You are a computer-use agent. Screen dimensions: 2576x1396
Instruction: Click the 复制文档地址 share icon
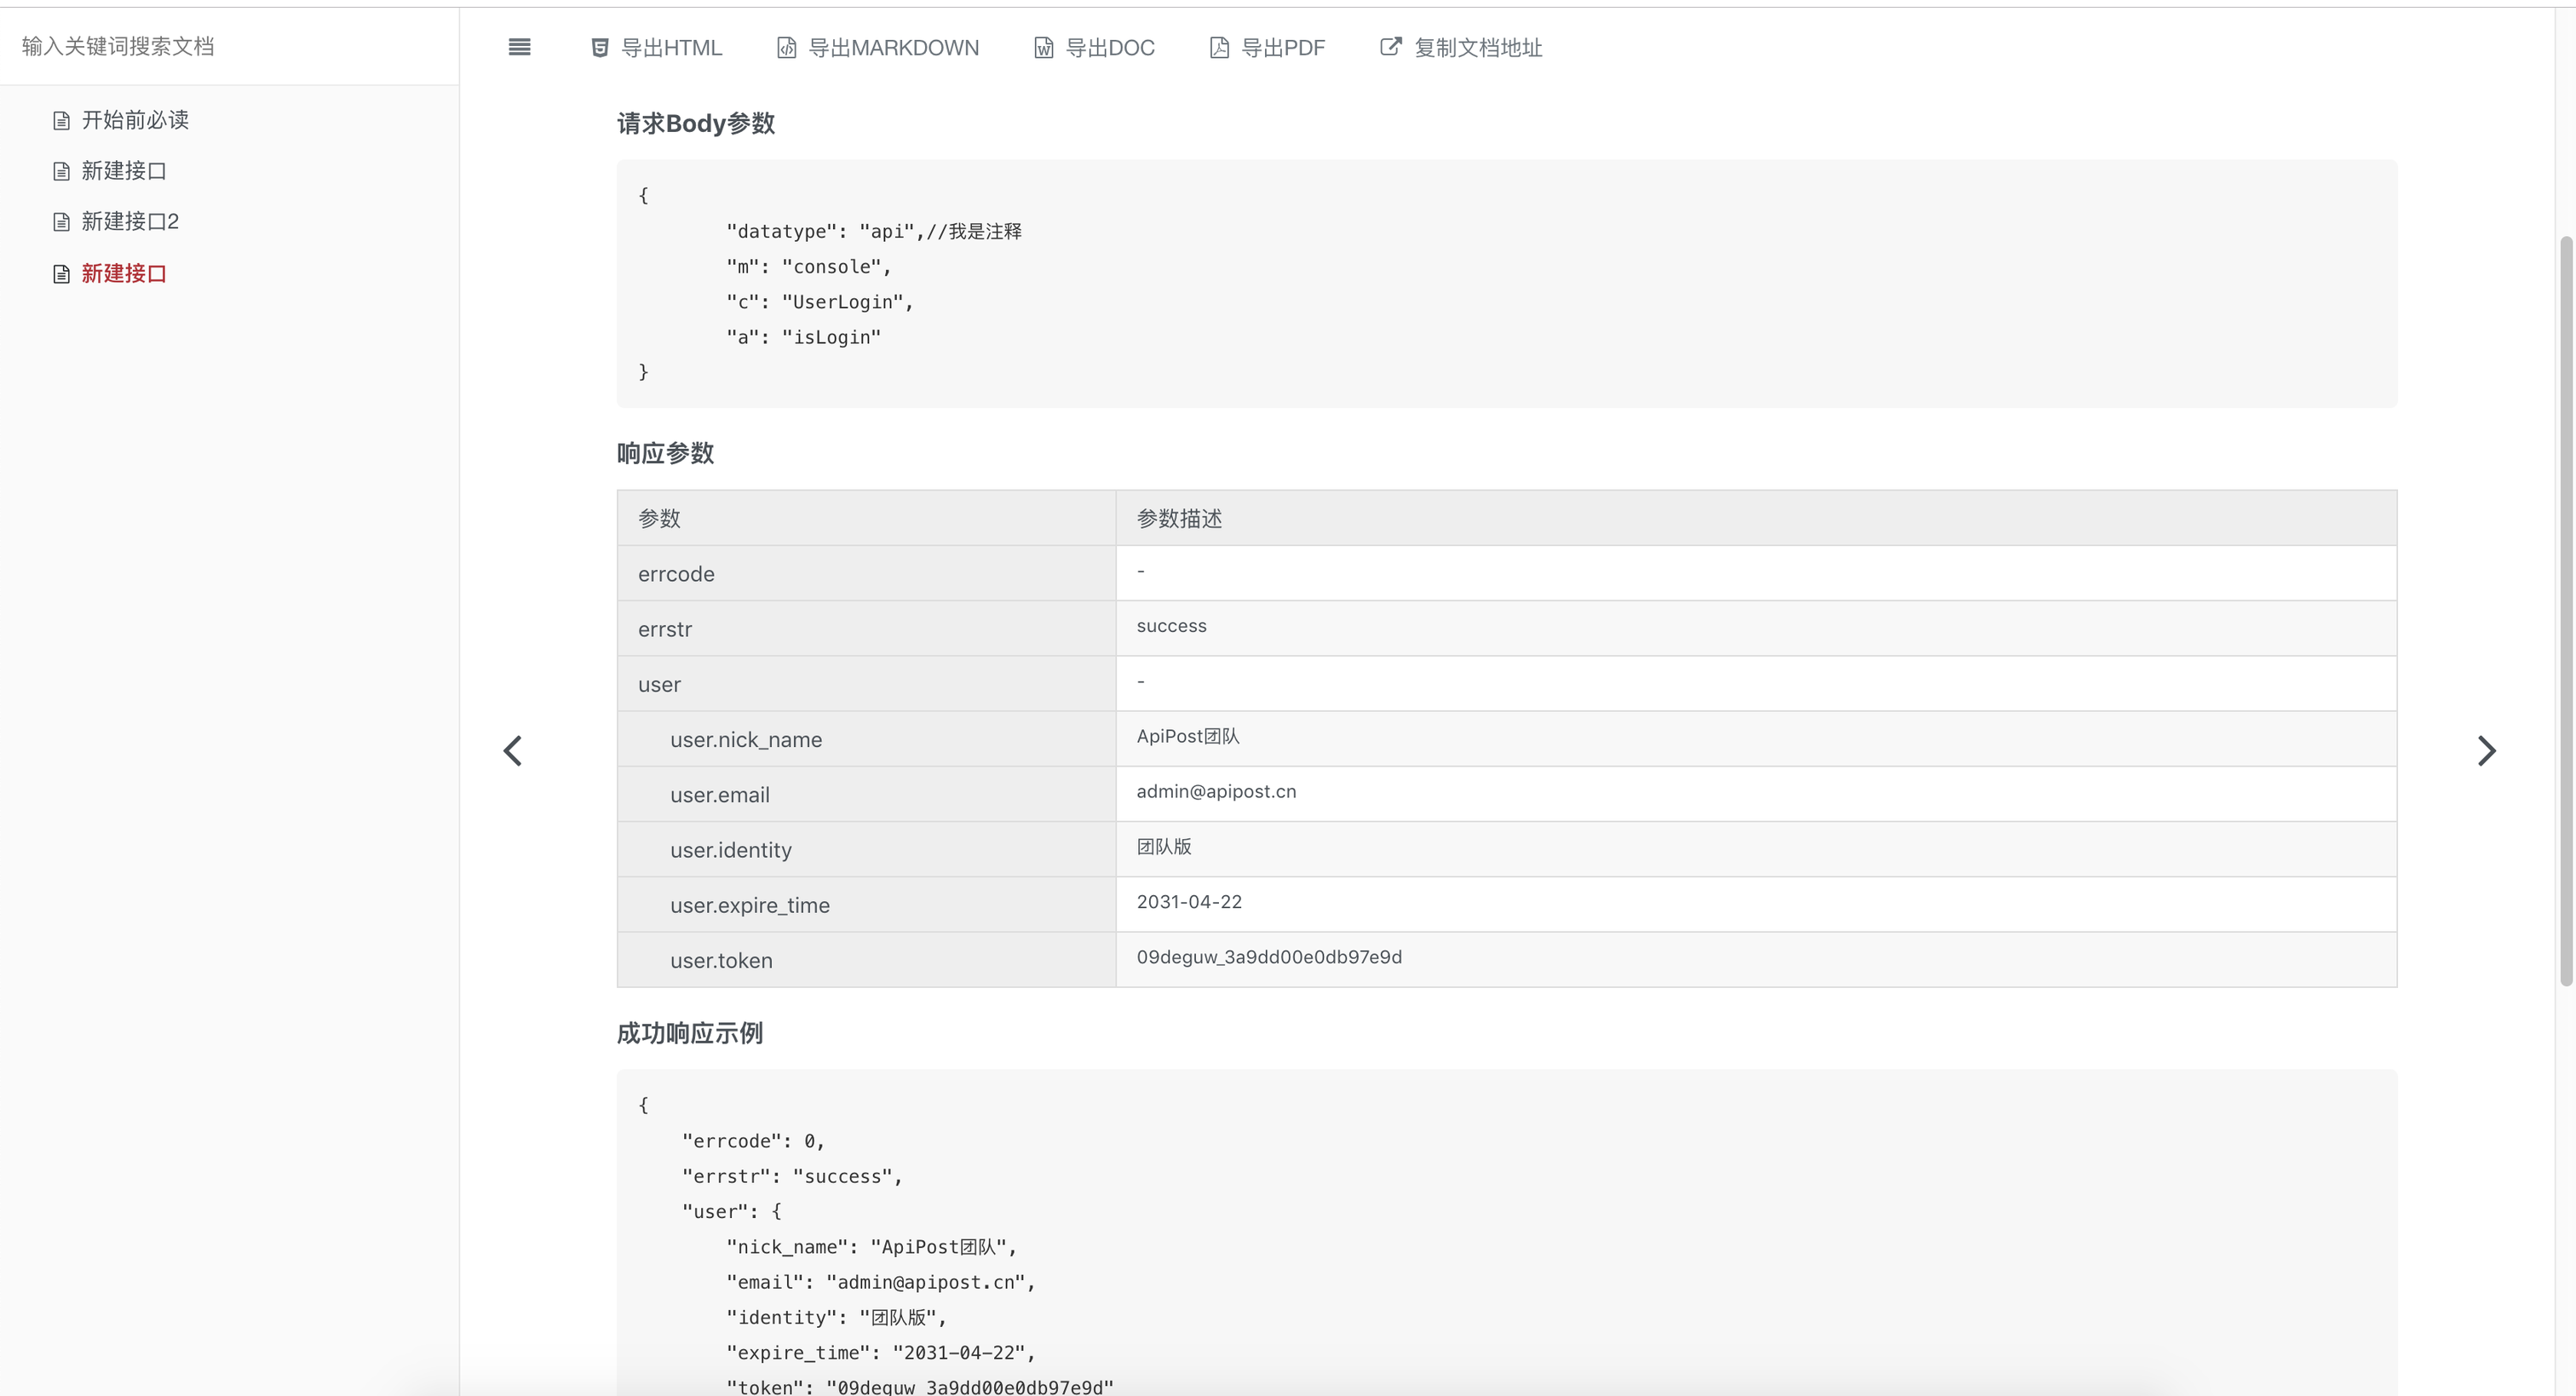coord(1389,47)
